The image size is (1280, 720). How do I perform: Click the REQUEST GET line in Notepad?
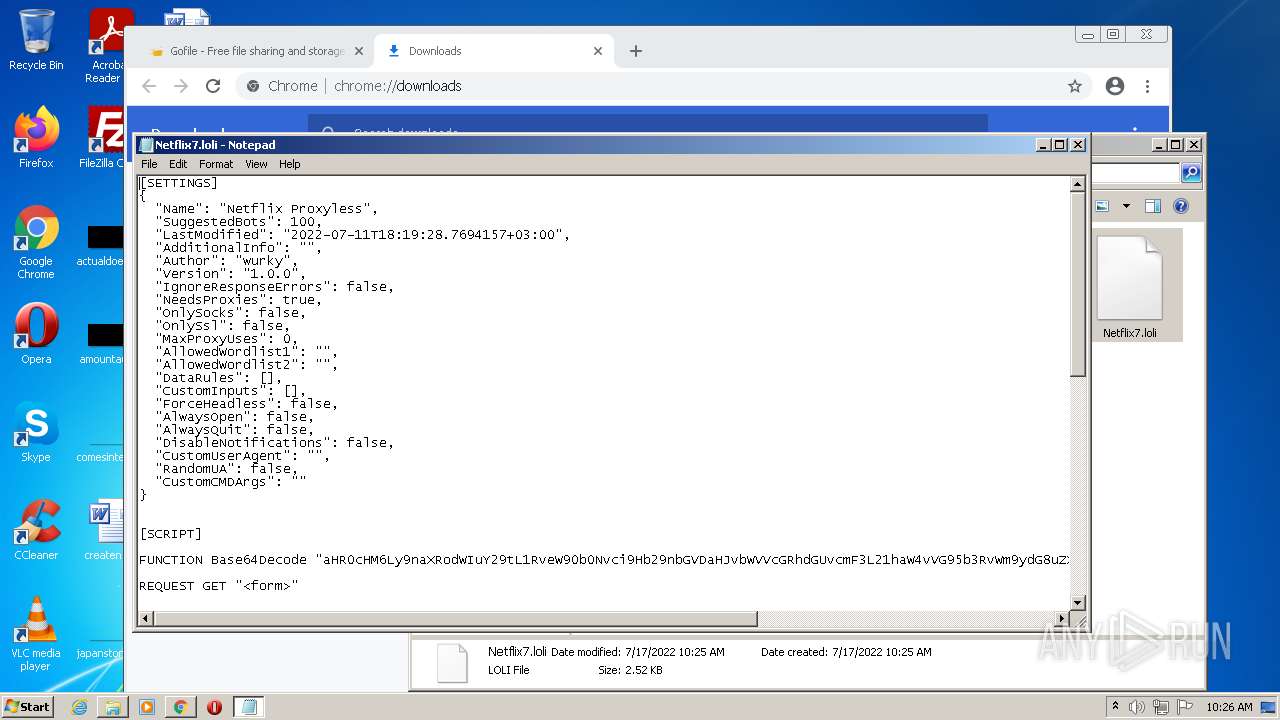(x=219, y=586)
